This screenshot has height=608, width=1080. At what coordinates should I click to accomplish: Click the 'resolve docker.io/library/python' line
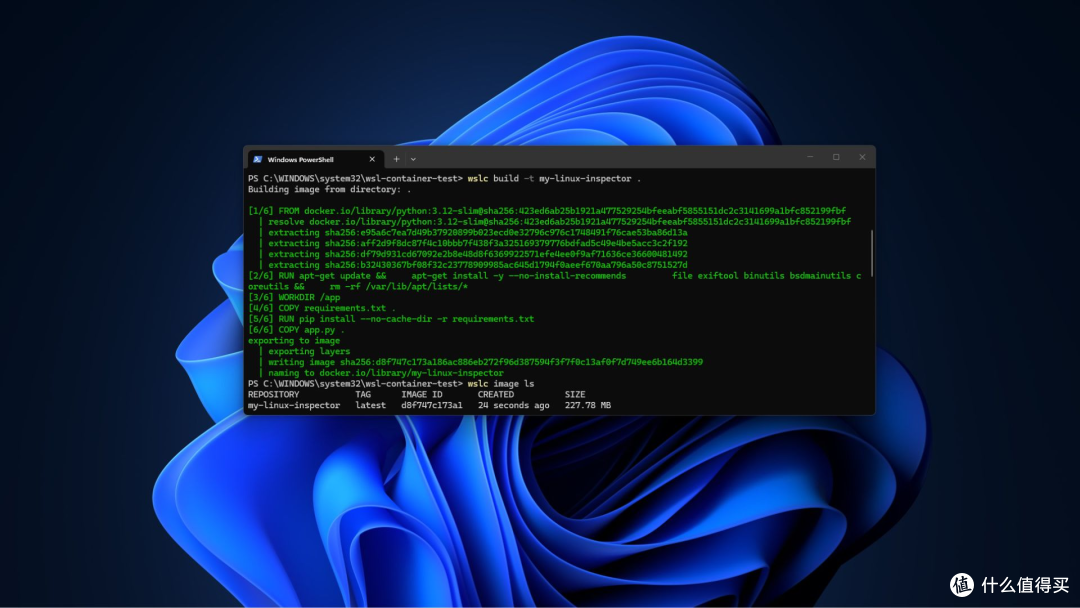pos(559,222)
